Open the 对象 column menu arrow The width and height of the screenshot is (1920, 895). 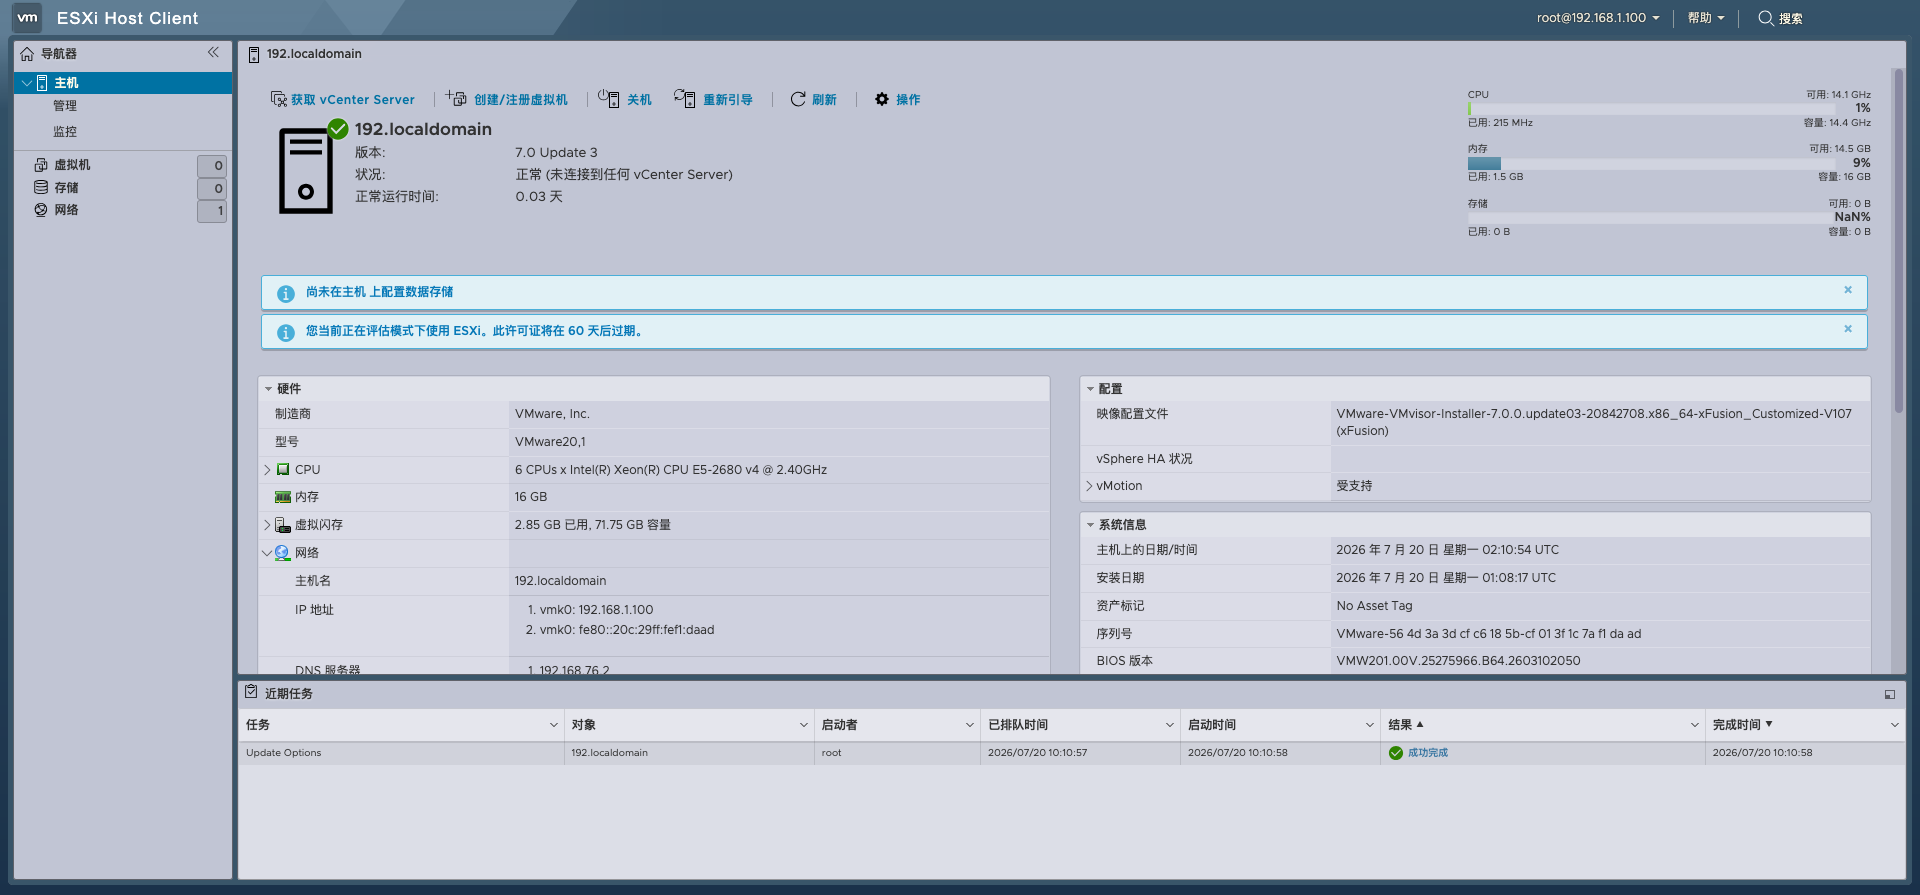[803, 725]
